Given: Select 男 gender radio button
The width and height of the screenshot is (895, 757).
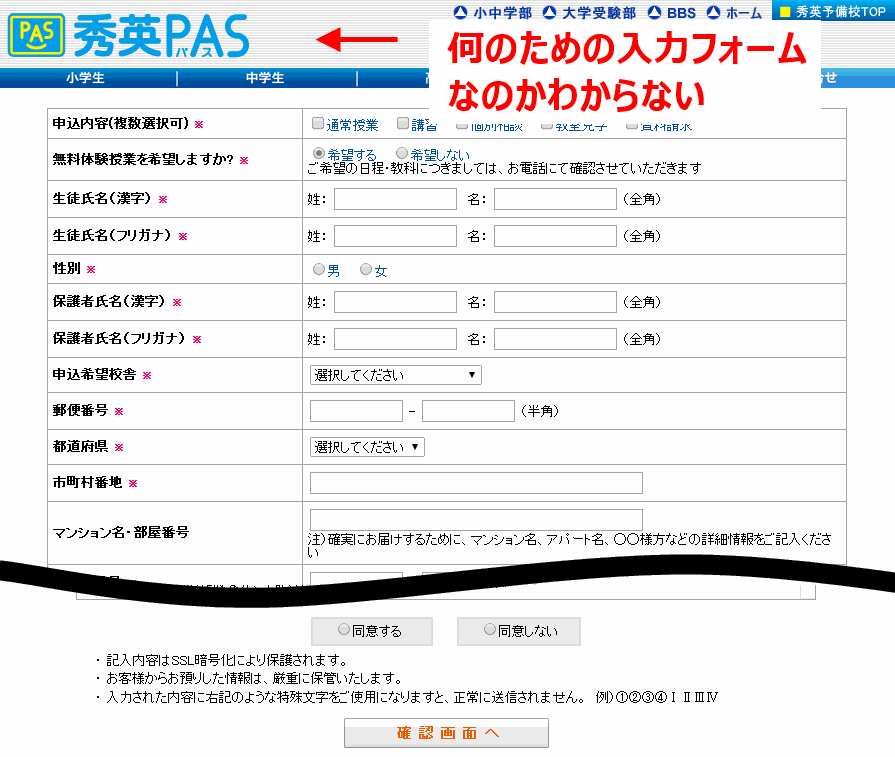Looking at the screenshot, I should click(x=319, y=270).
